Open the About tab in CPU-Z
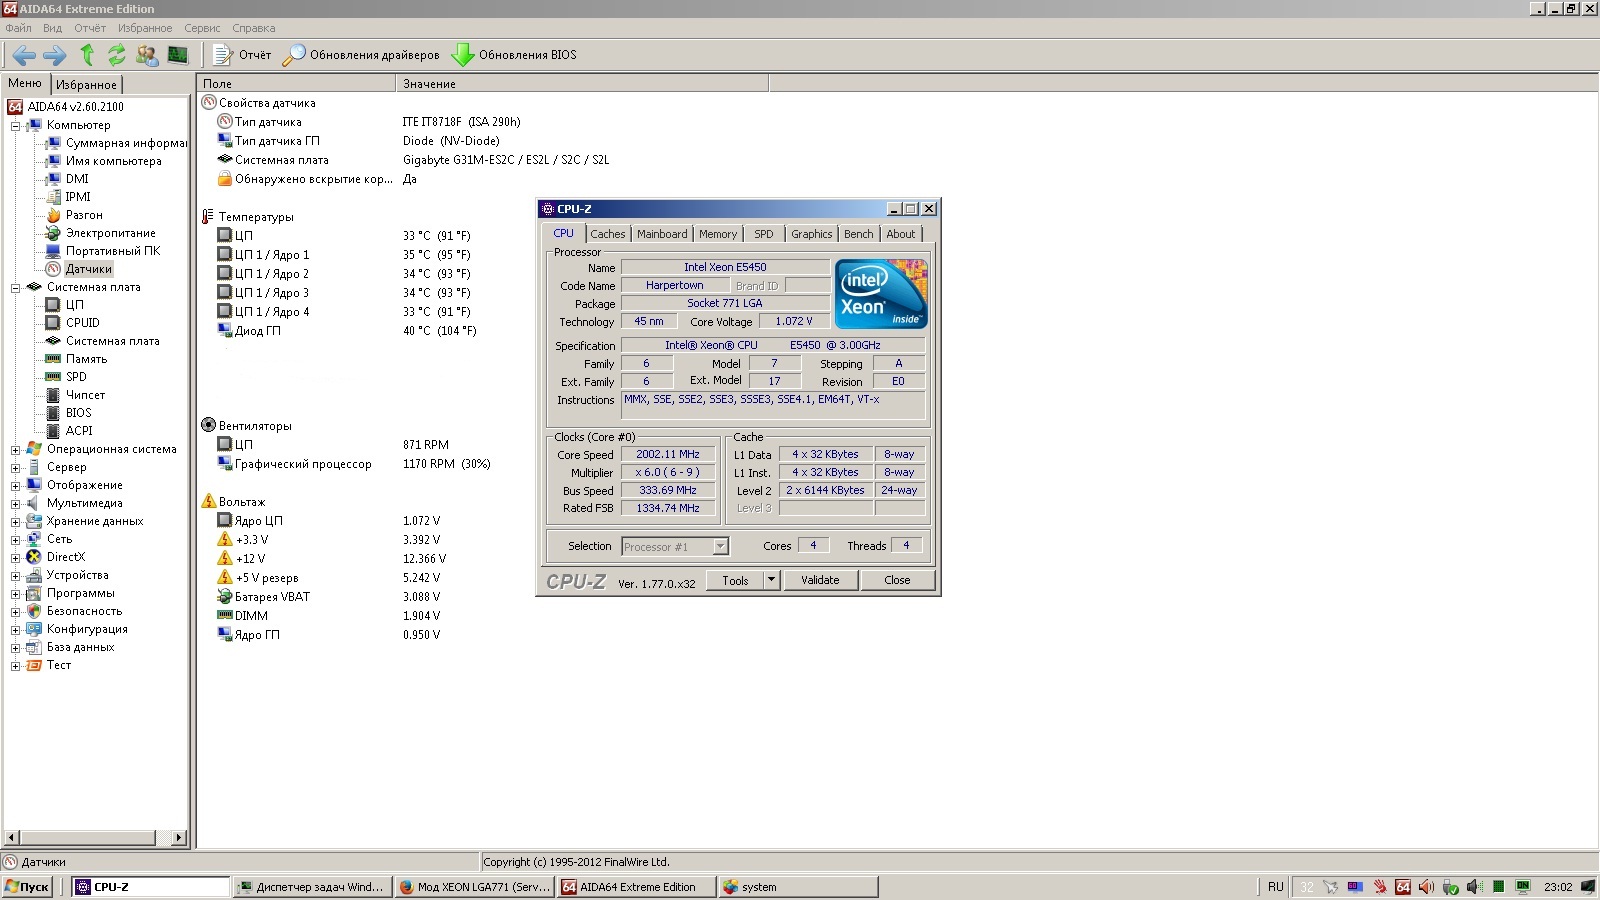1600x900 pixels. coord(900,234)
